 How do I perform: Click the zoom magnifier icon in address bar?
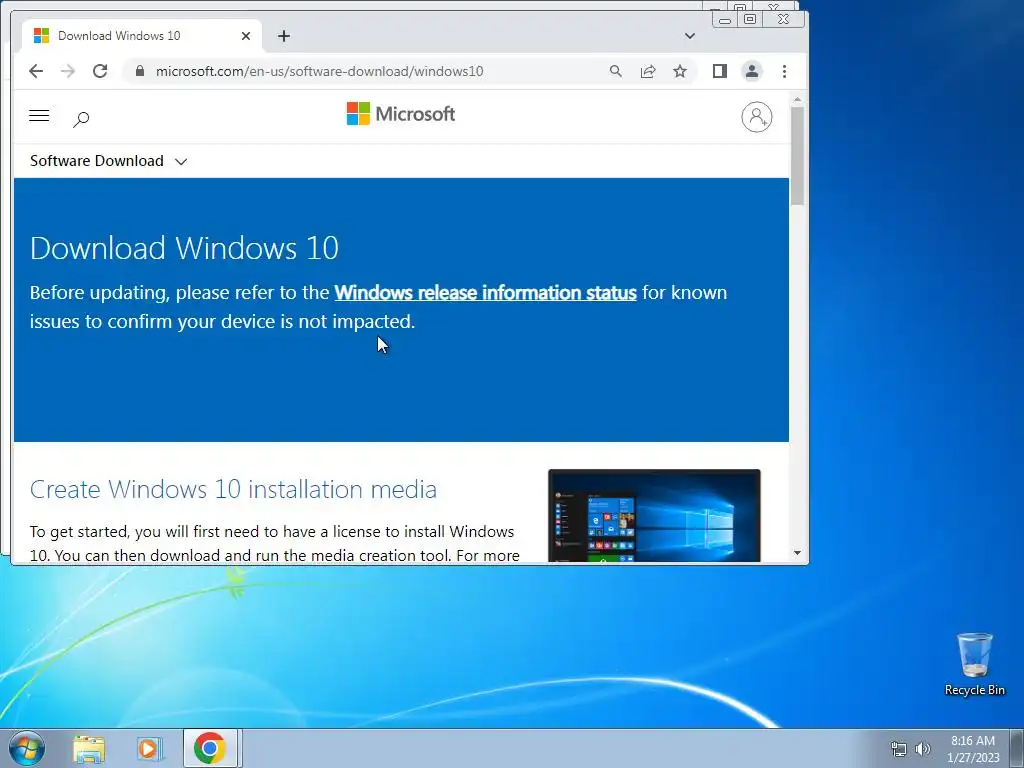click(x=615, y=71)
